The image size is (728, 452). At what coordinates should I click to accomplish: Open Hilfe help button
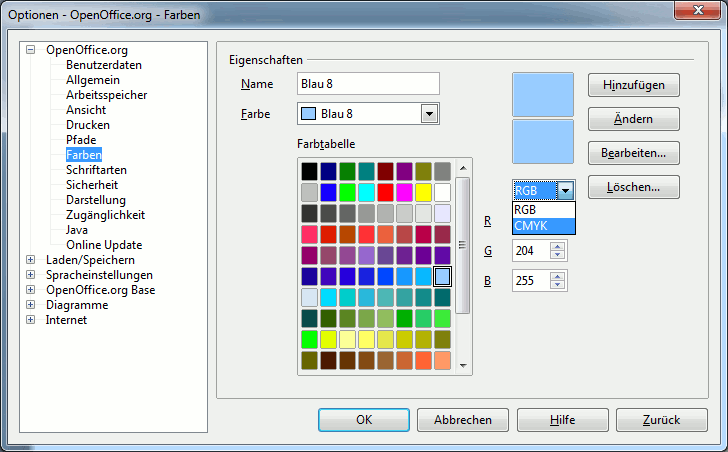563,420
